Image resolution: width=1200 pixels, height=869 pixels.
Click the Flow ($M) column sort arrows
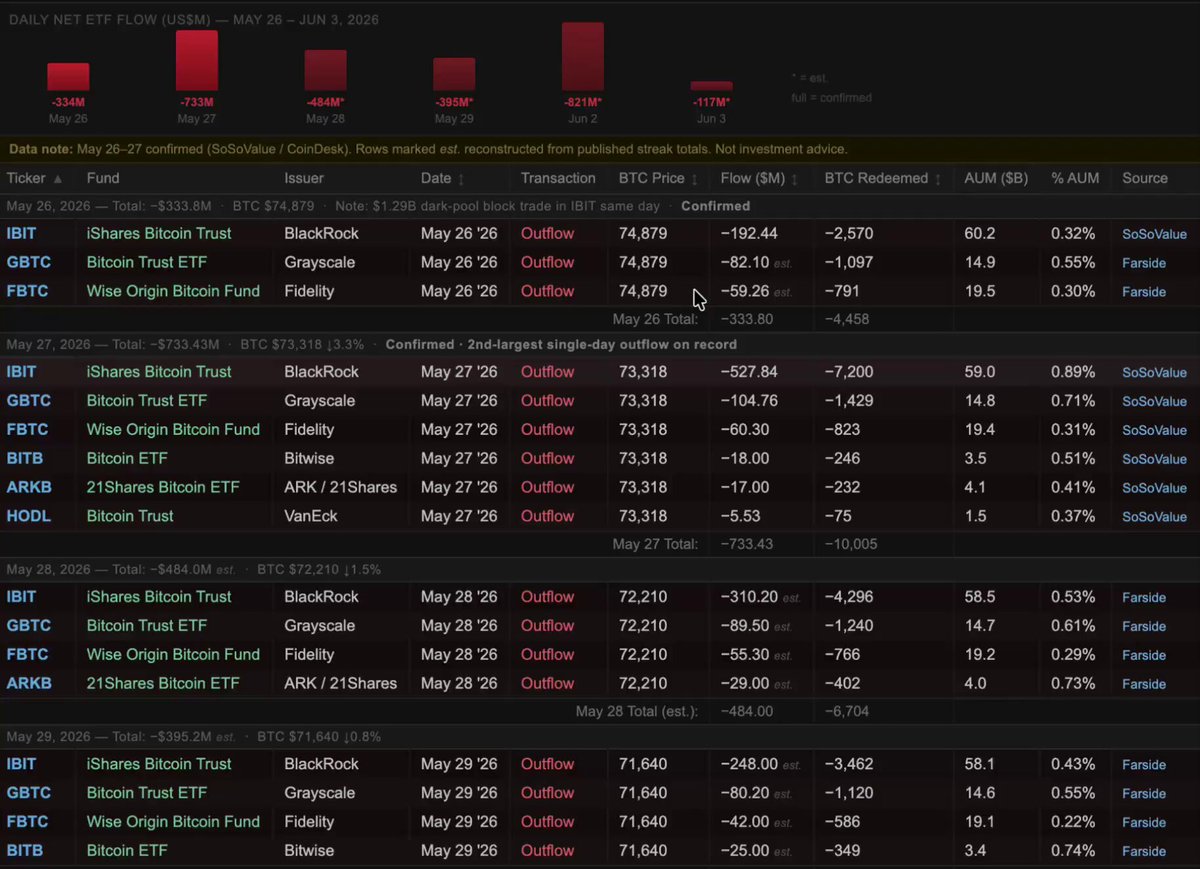[795, 179]
